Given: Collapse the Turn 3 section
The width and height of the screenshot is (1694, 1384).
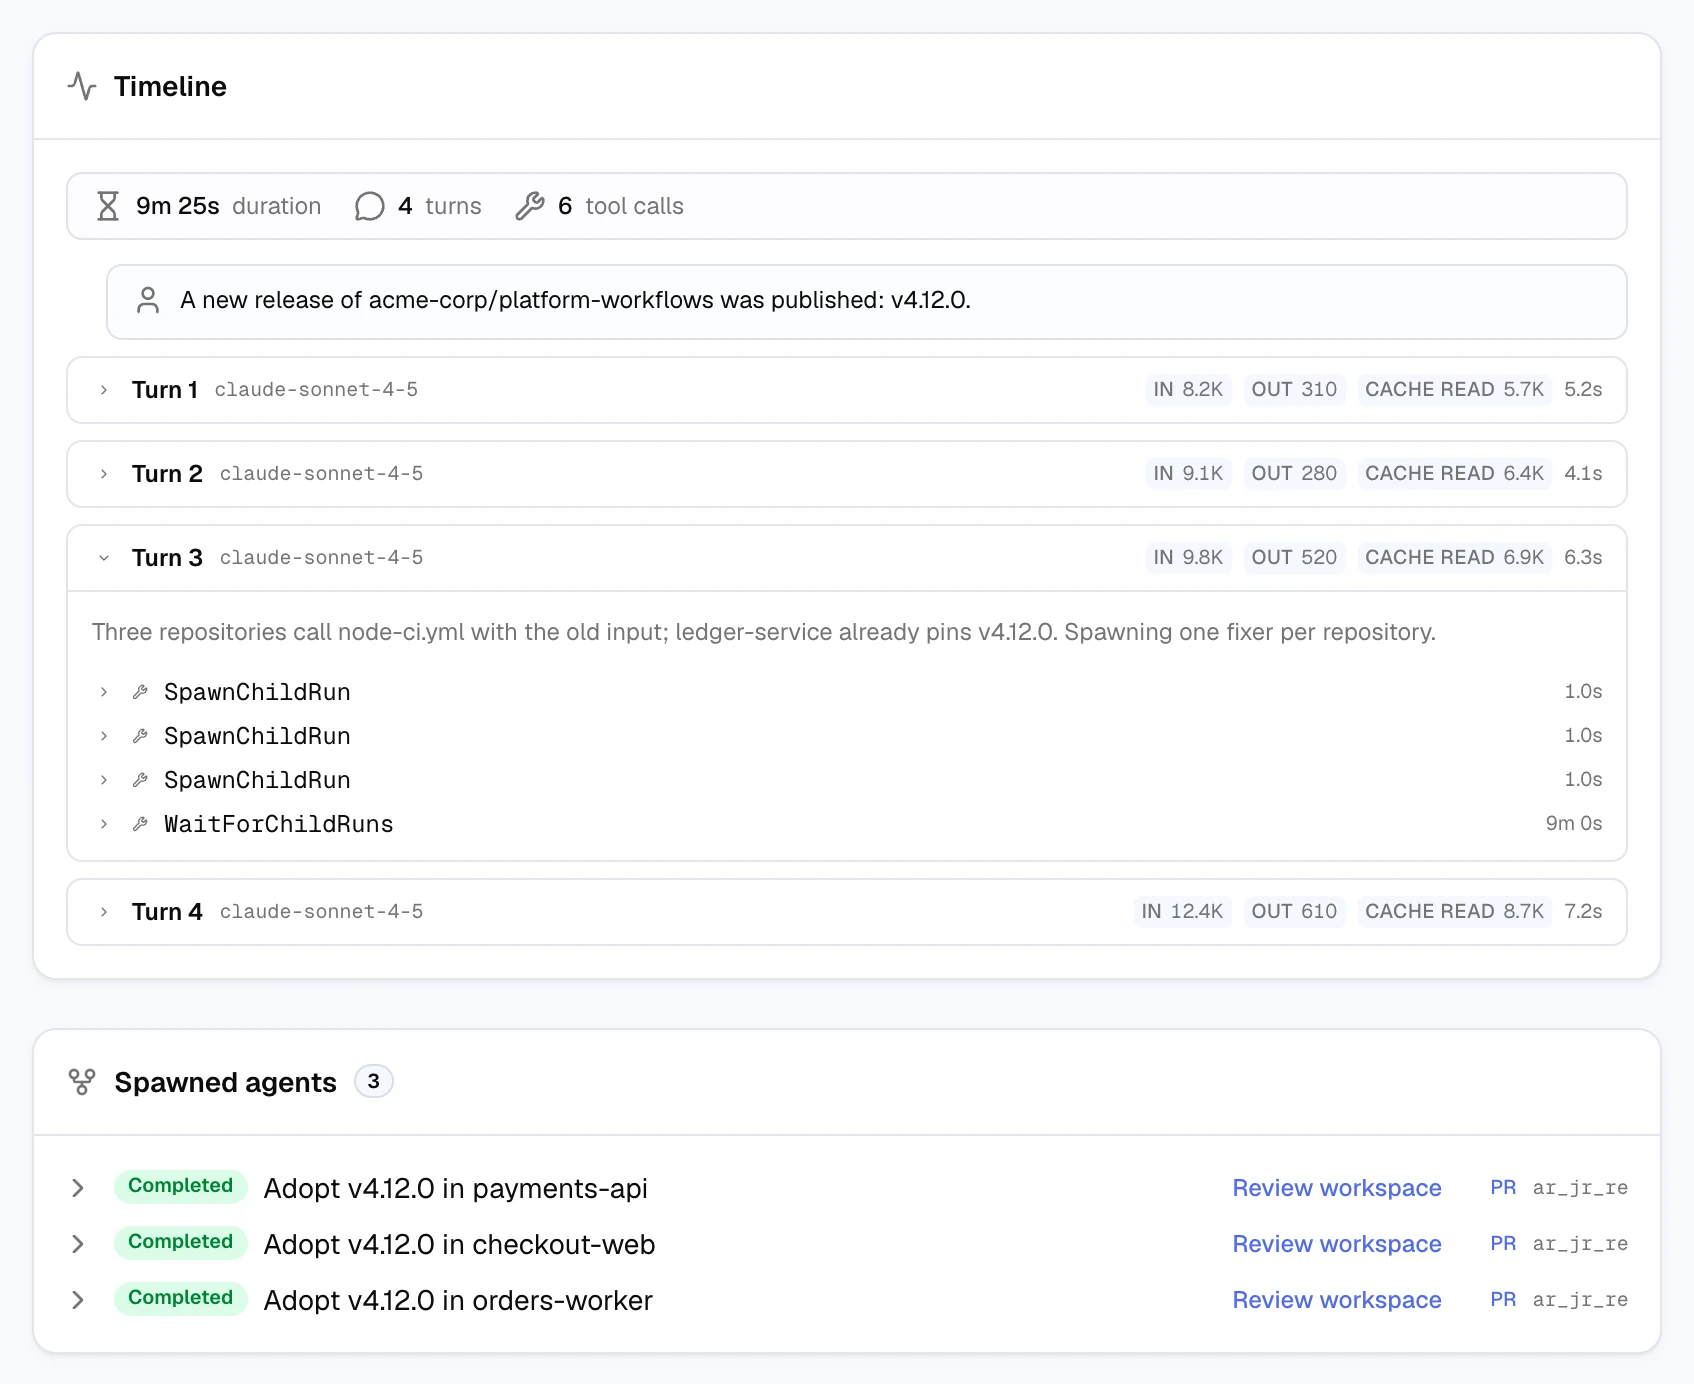Looking at the screenshot, I should (104, 558).
